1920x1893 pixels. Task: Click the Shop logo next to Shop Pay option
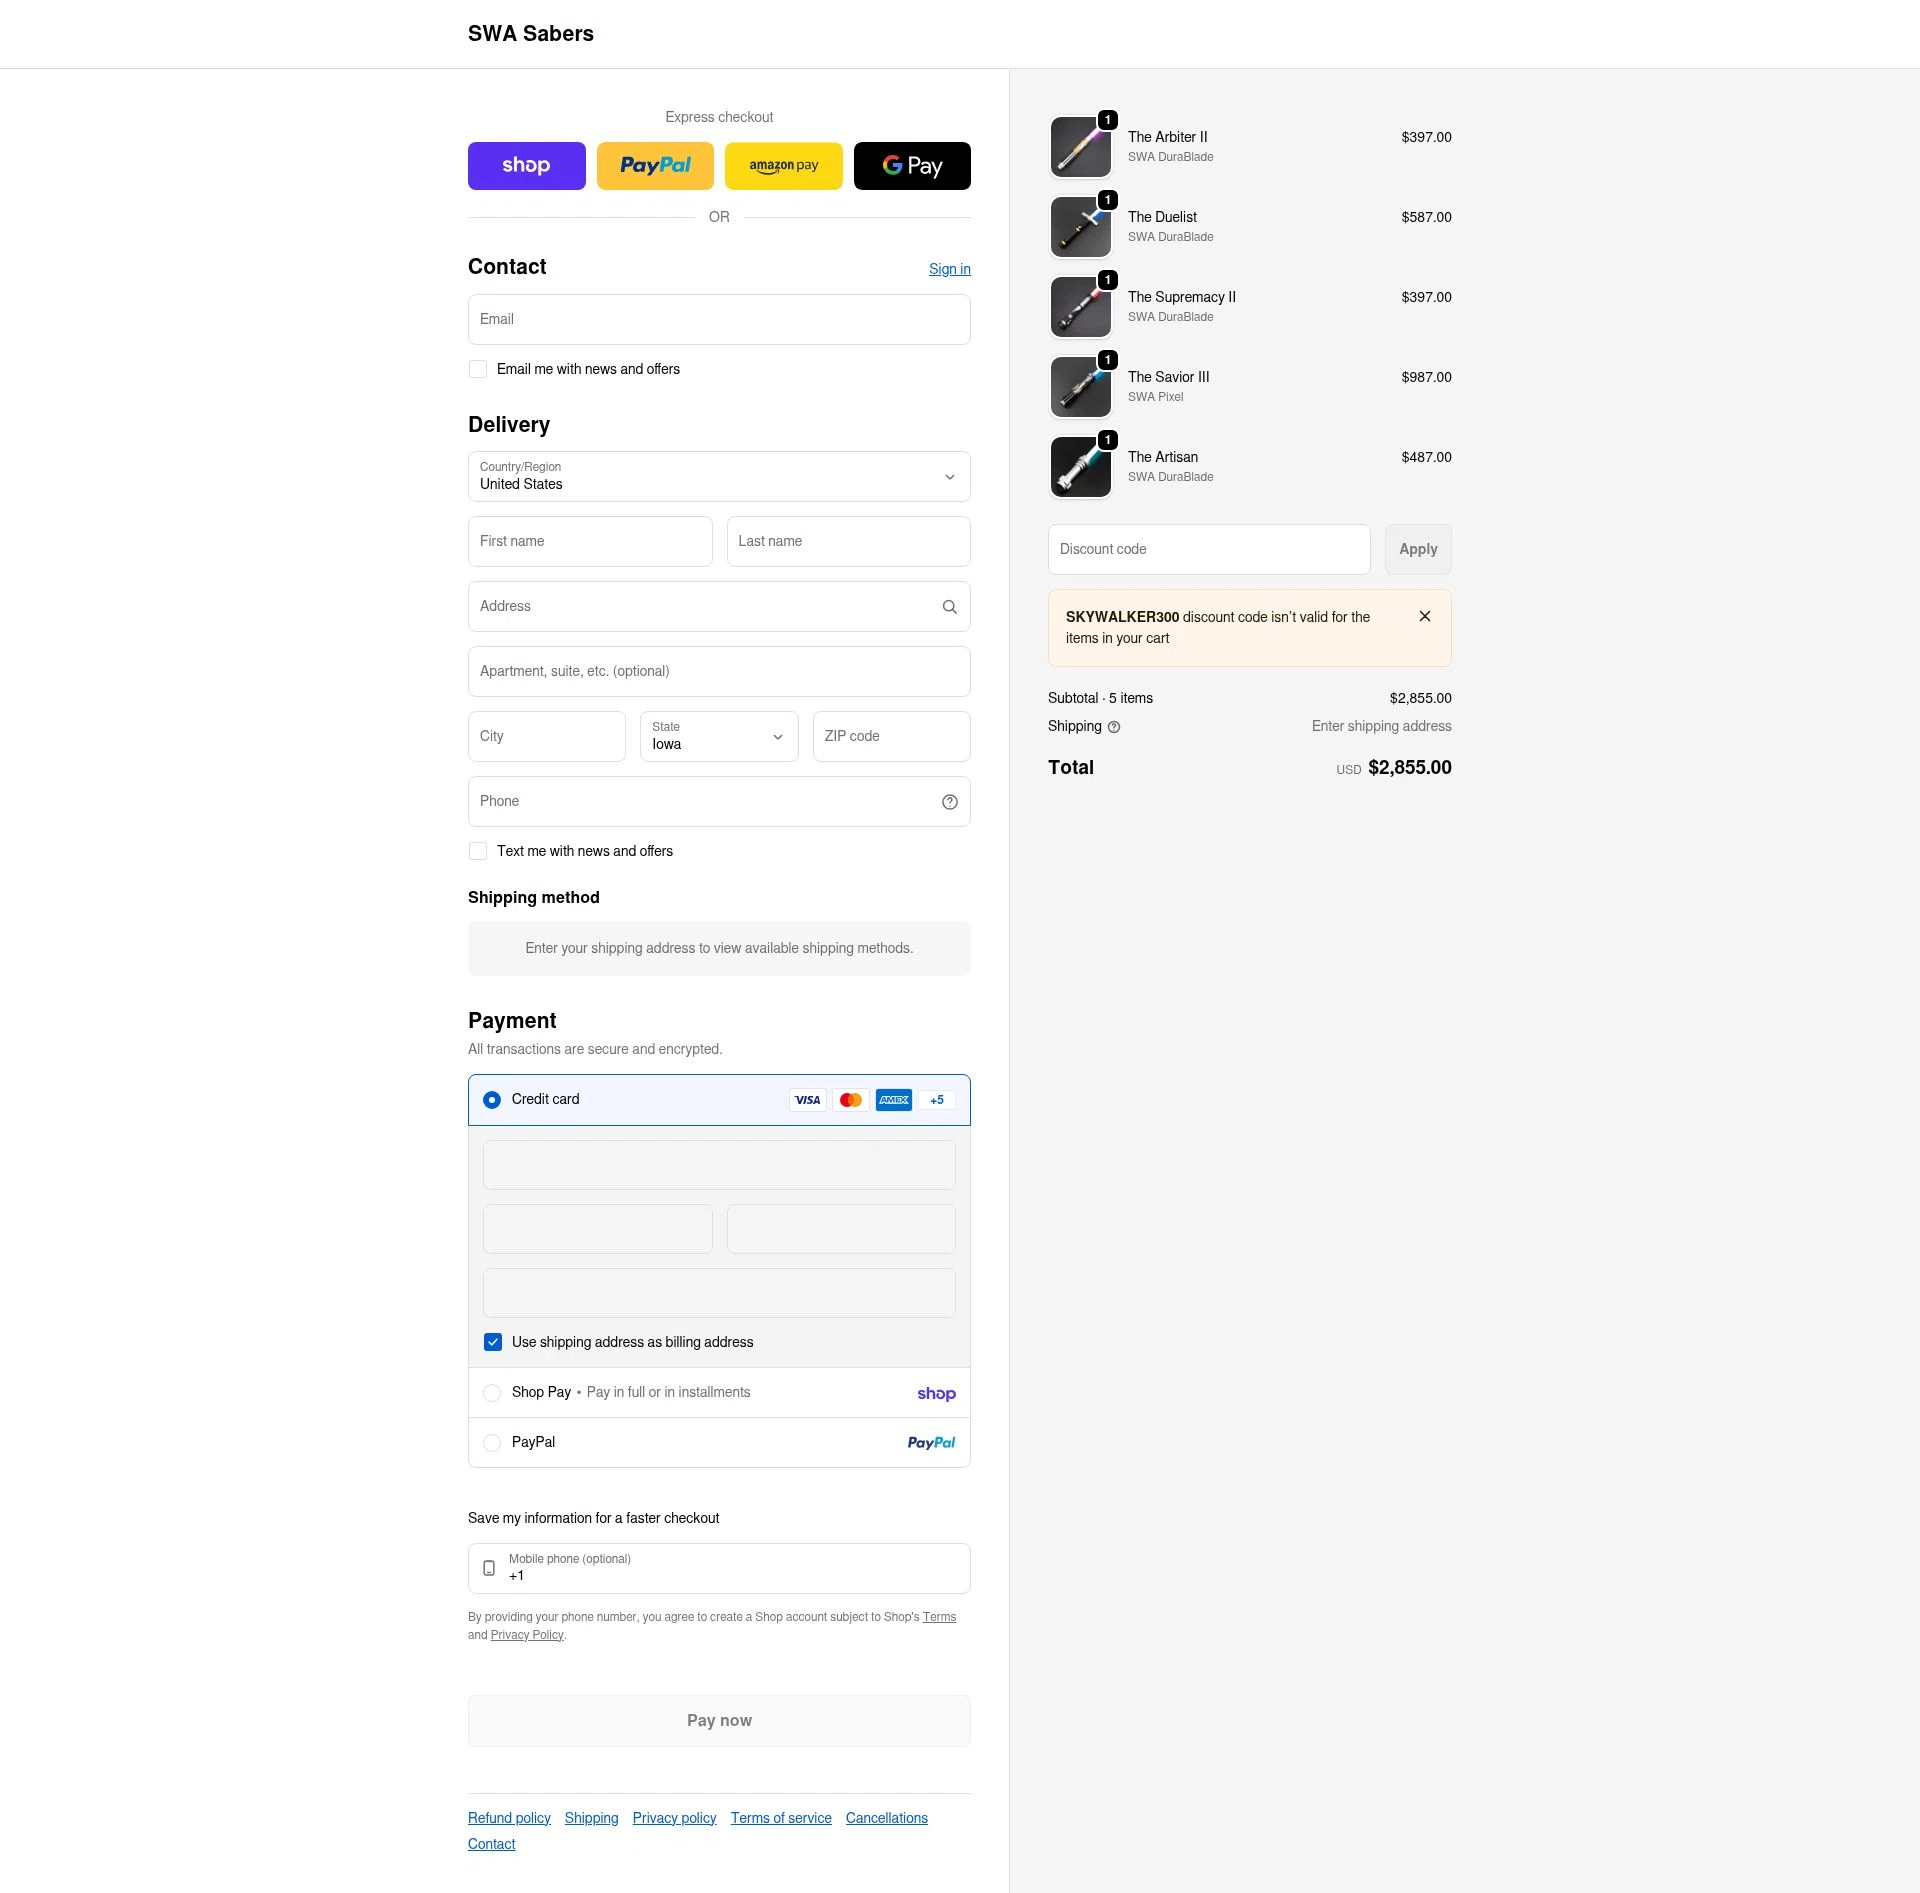point(936,1393)
